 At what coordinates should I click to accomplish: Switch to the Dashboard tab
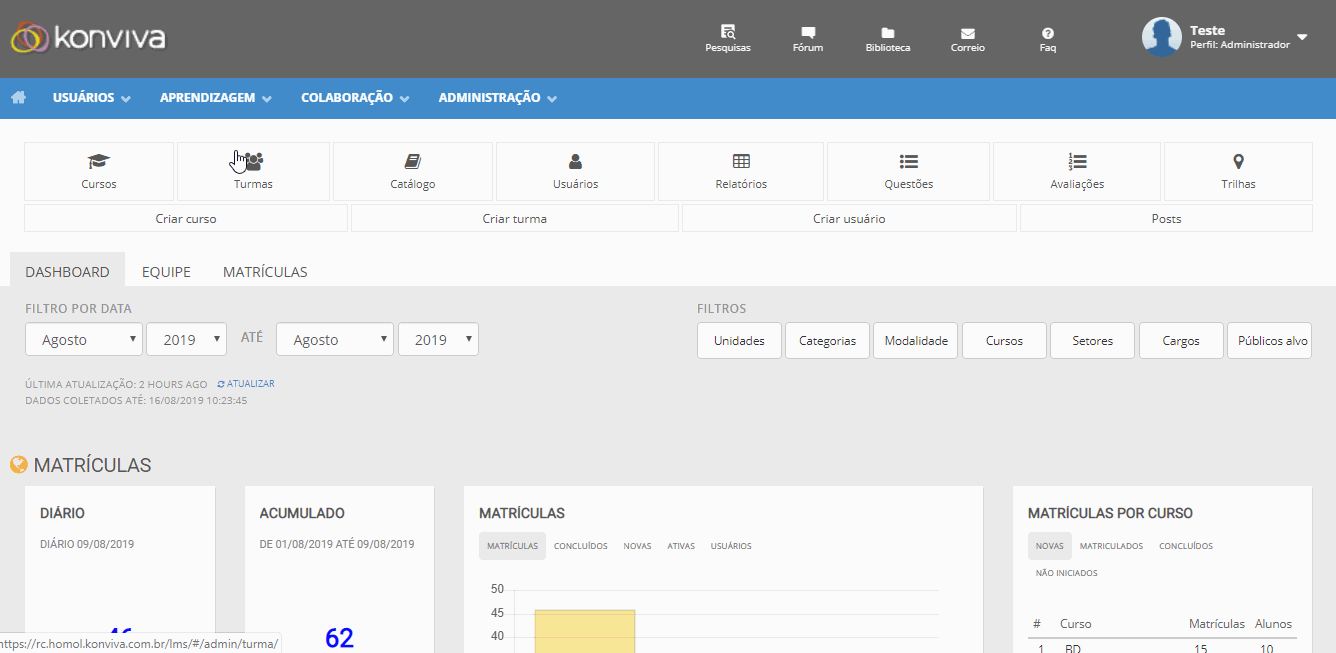pyautogui.click(x=67, y=271)
